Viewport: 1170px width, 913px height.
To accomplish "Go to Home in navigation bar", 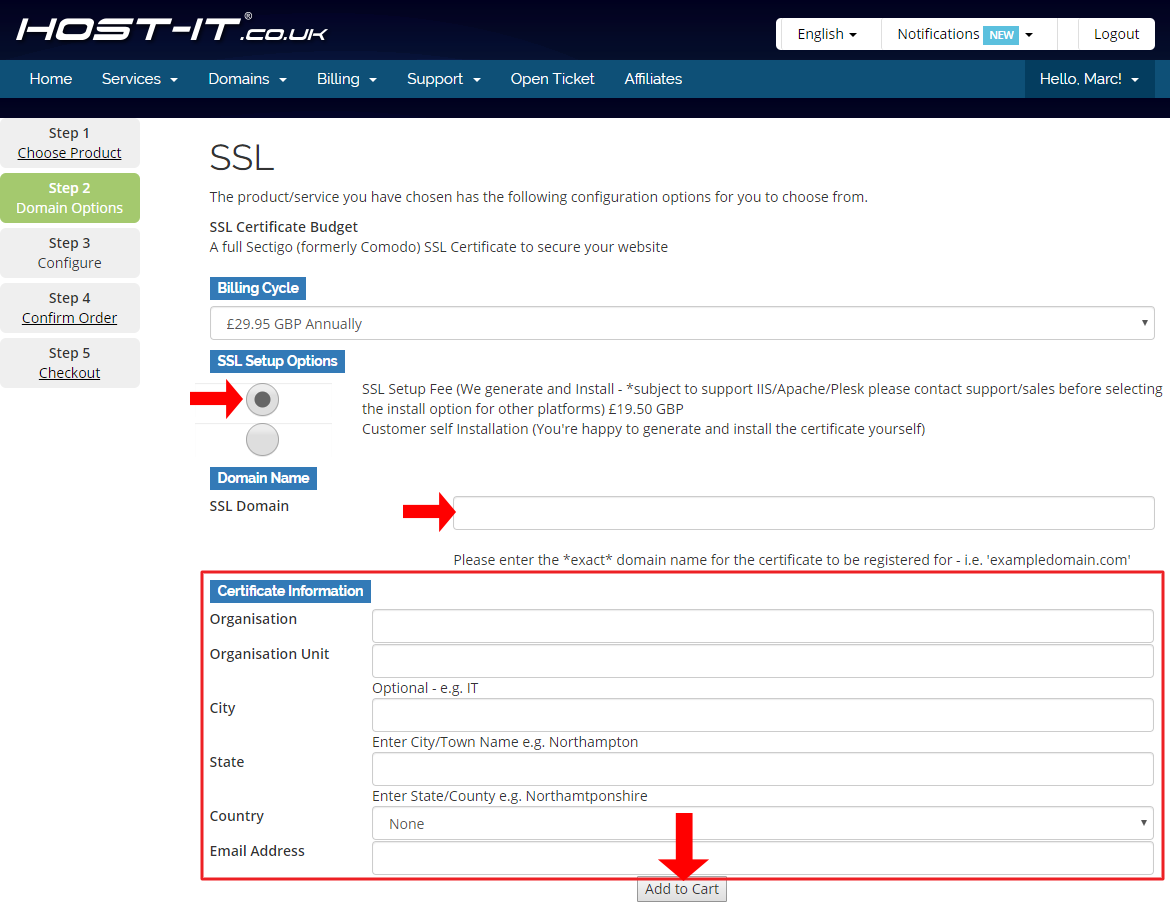I will pyautogui.click(x=51, y=79).
